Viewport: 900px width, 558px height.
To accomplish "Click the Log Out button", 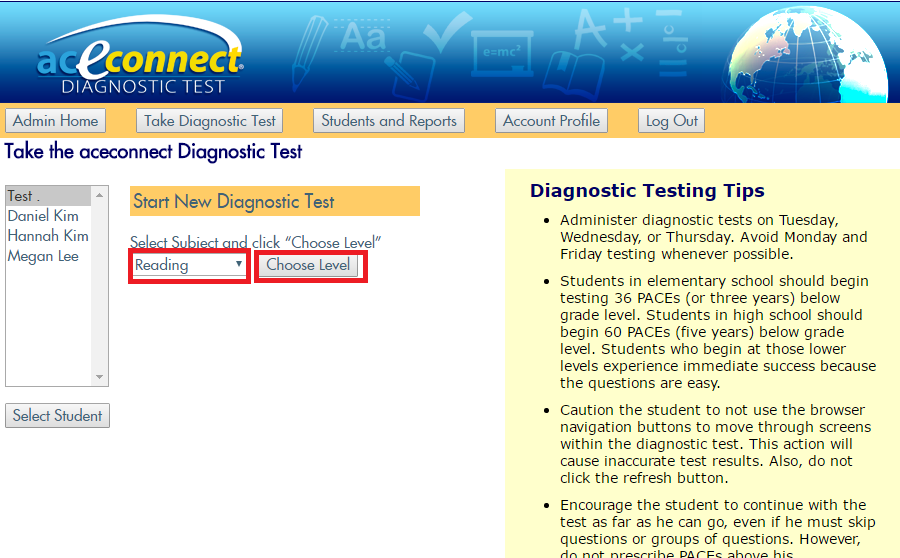I will (x=672, y=121).
